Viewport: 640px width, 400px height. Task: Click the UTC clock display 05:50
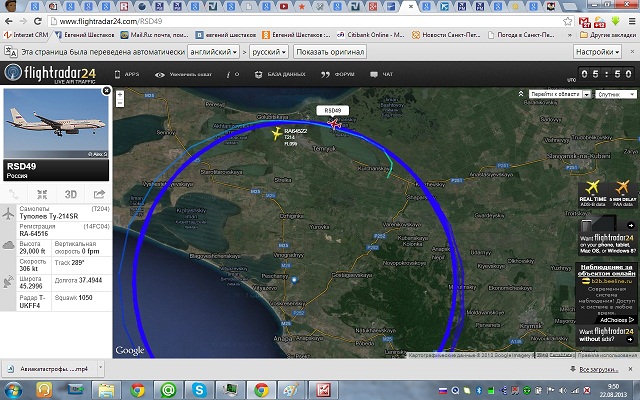point(607,74)
